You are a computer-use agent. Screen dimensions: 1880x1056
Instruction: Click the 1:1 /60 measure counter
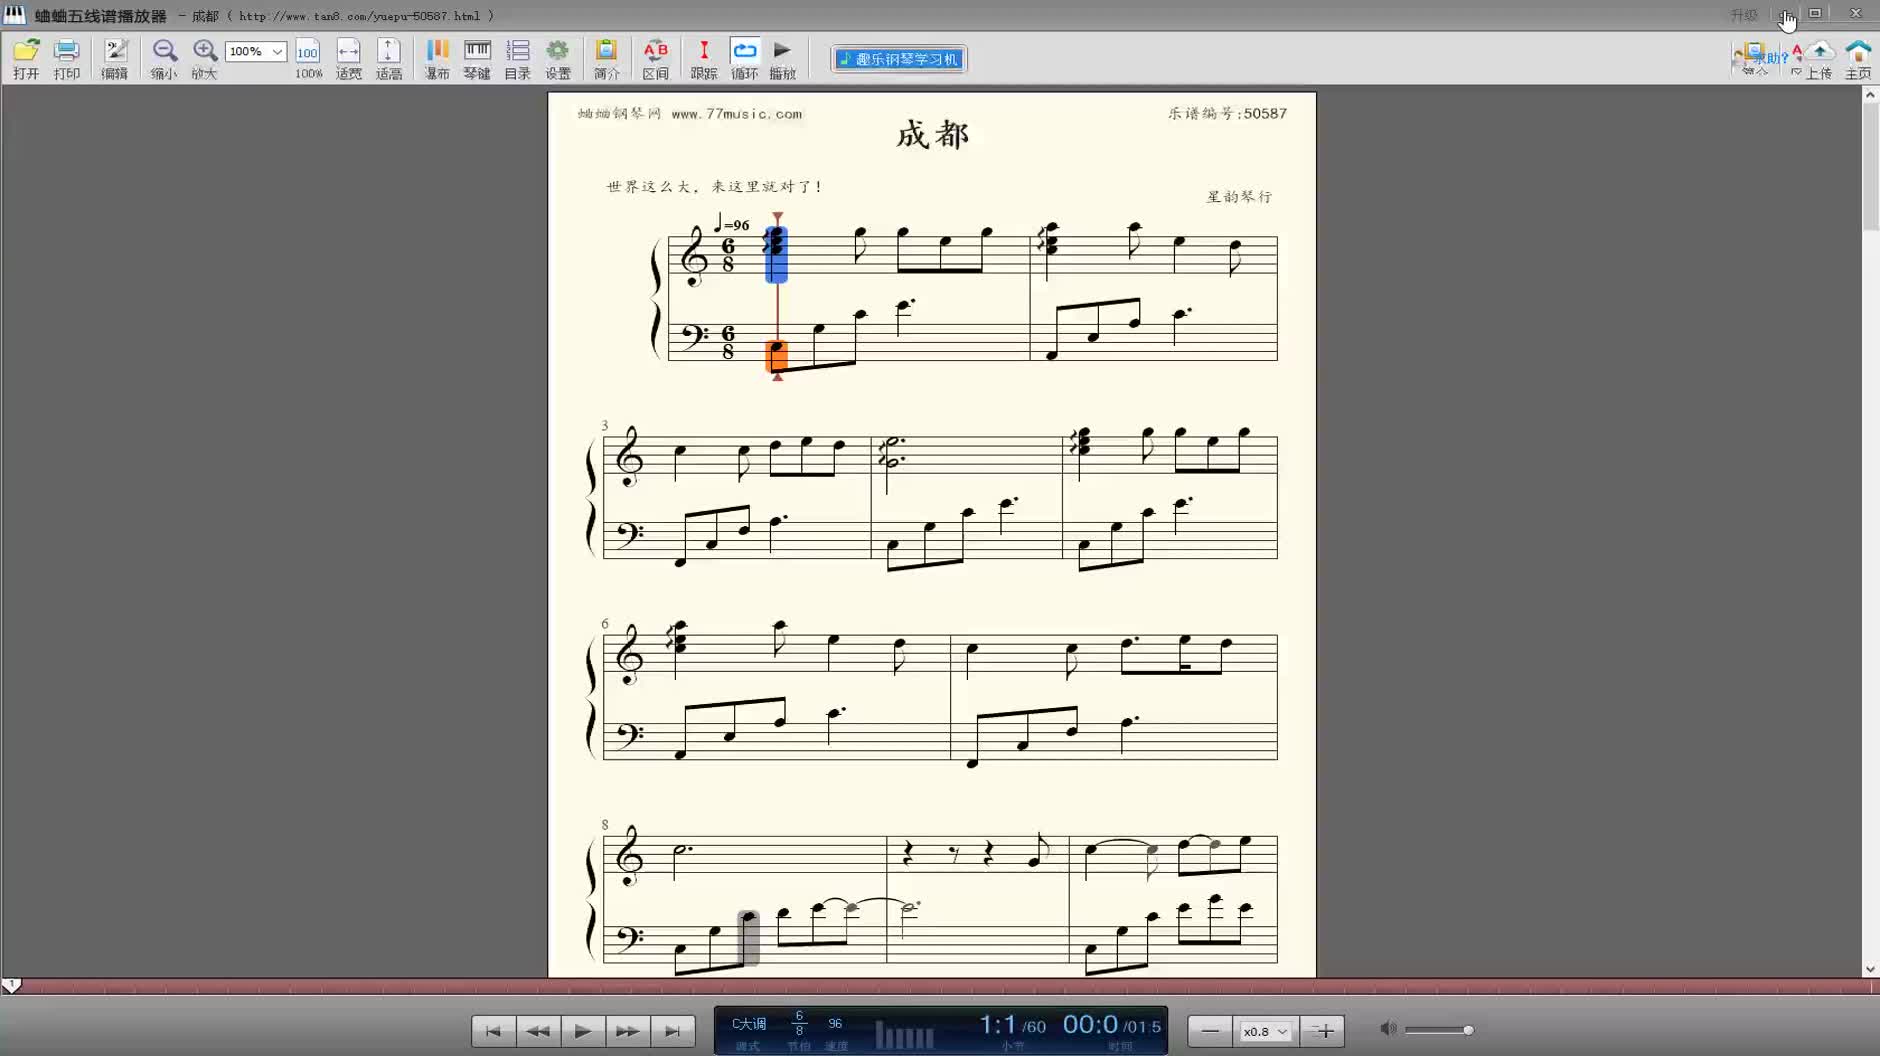1012,1025
